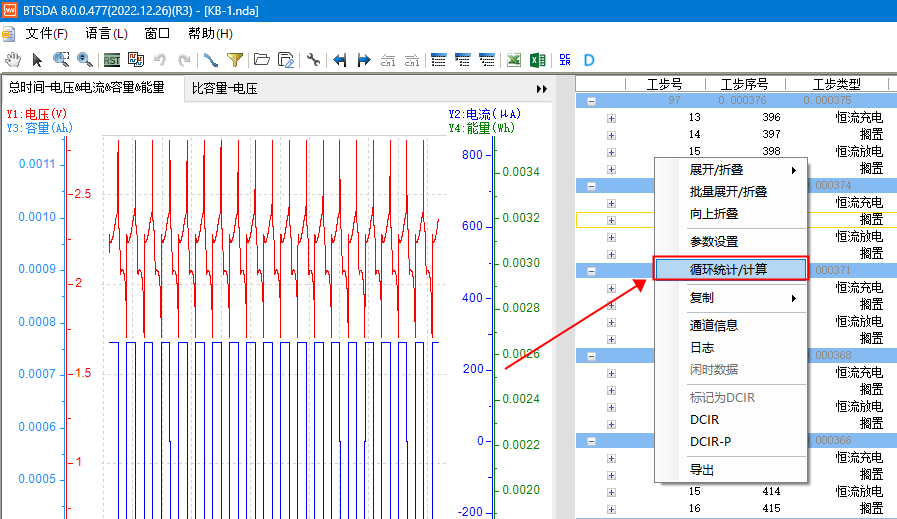897x519 pixels.
Task: Activate the vertical zoom magnifier tool
Action: coord(85,60)
